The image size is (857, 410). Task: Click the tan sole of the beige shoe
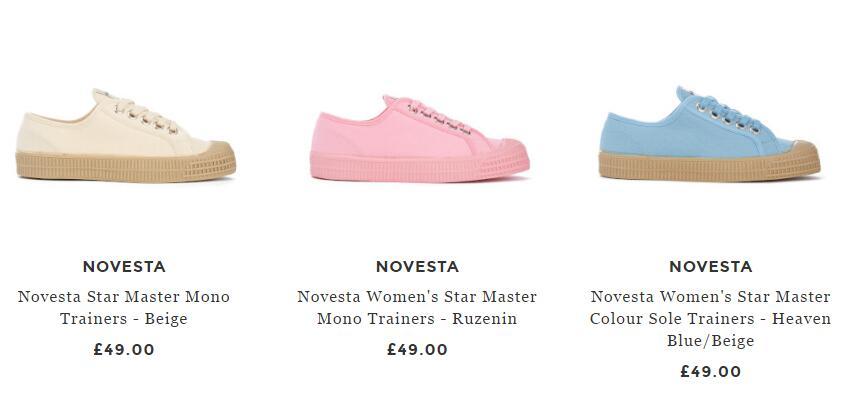click(x=125, y=166)
